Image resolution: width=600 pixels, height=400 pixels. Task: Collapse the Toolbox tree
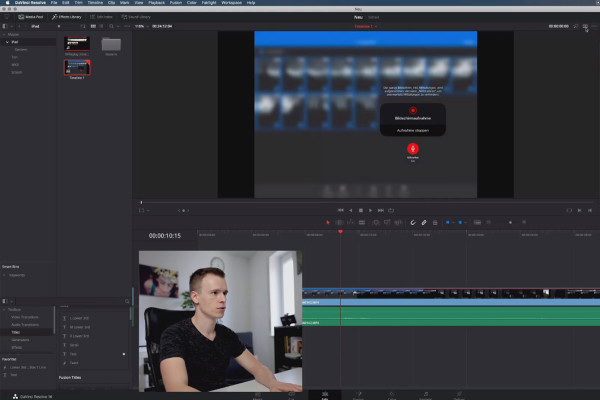[x=4, y=309]
